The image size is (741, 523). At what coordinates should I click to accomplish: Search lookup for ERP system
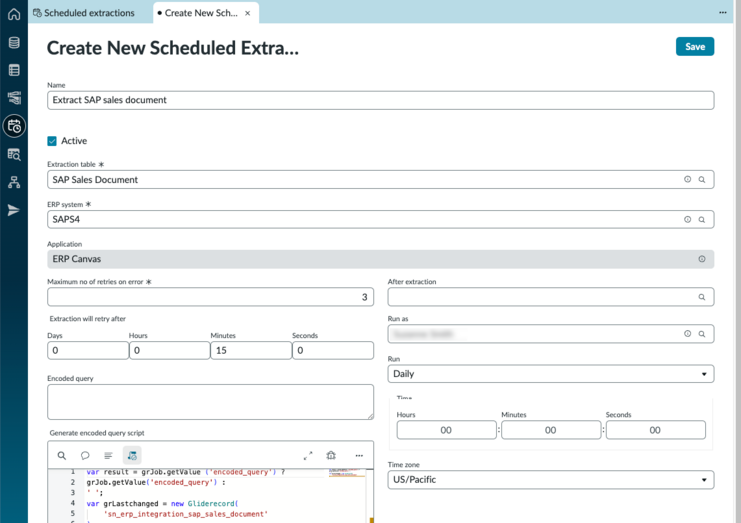pyautogui.click(x=702, y=219)
